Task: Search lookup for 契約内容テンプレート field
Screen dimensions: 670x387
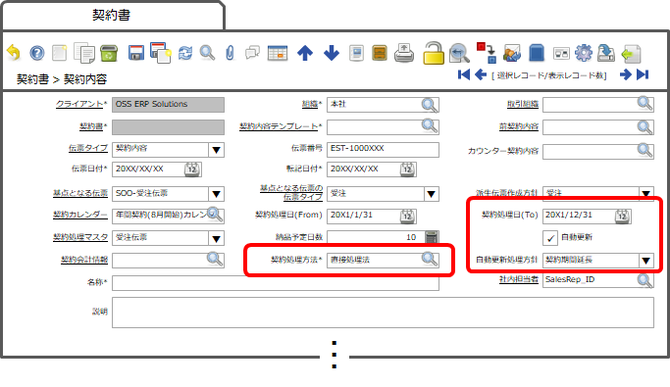Action: click(429, 126)
